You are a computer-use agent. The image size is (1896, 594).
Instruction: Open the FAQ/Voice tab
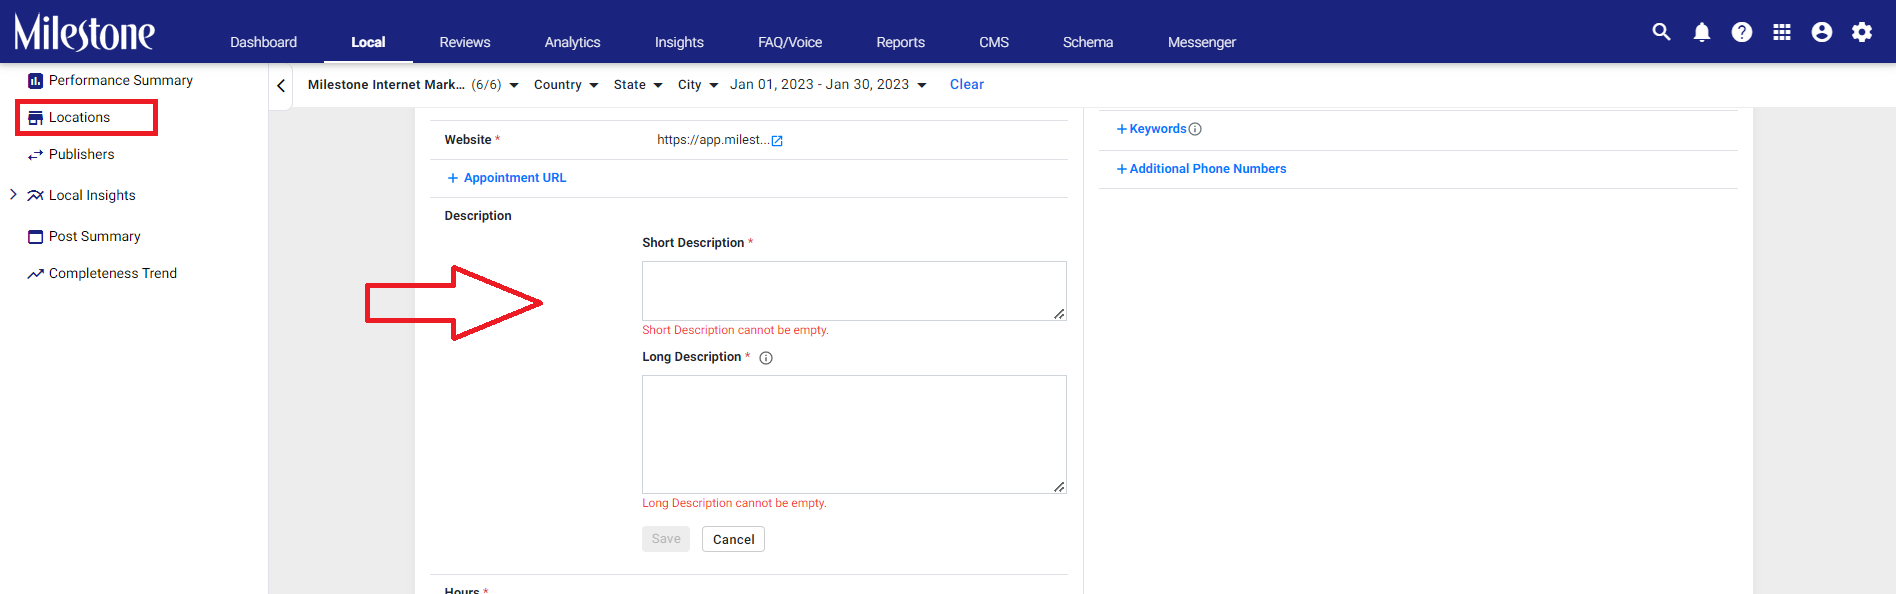(790, 42)
